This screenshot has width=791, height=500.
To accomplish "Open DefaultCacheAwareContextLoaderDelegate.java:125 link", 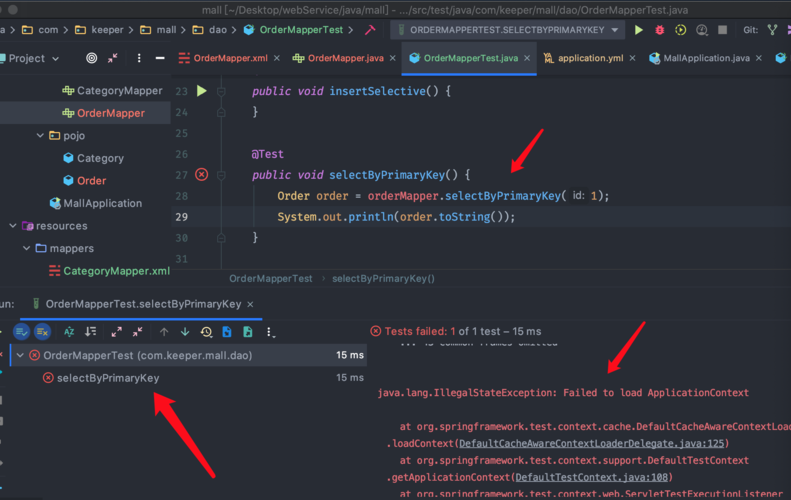I will [591, 443].
